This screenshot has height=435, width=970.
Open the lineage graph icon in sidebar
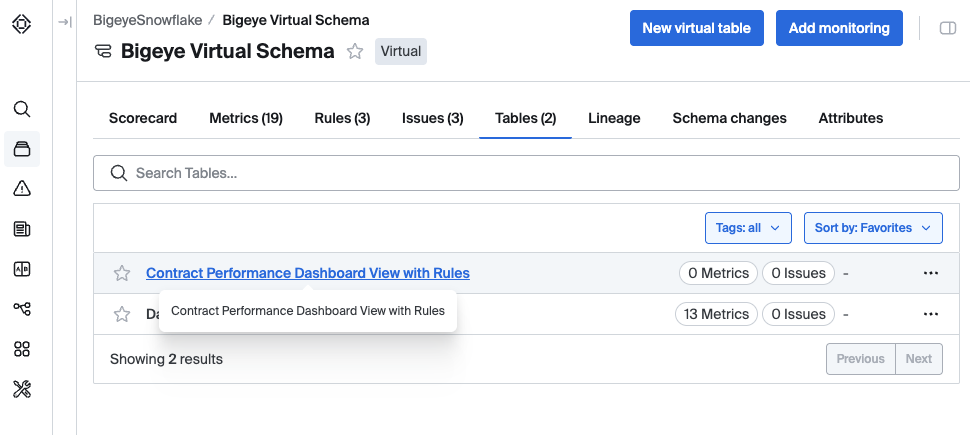tap(22, 309)
